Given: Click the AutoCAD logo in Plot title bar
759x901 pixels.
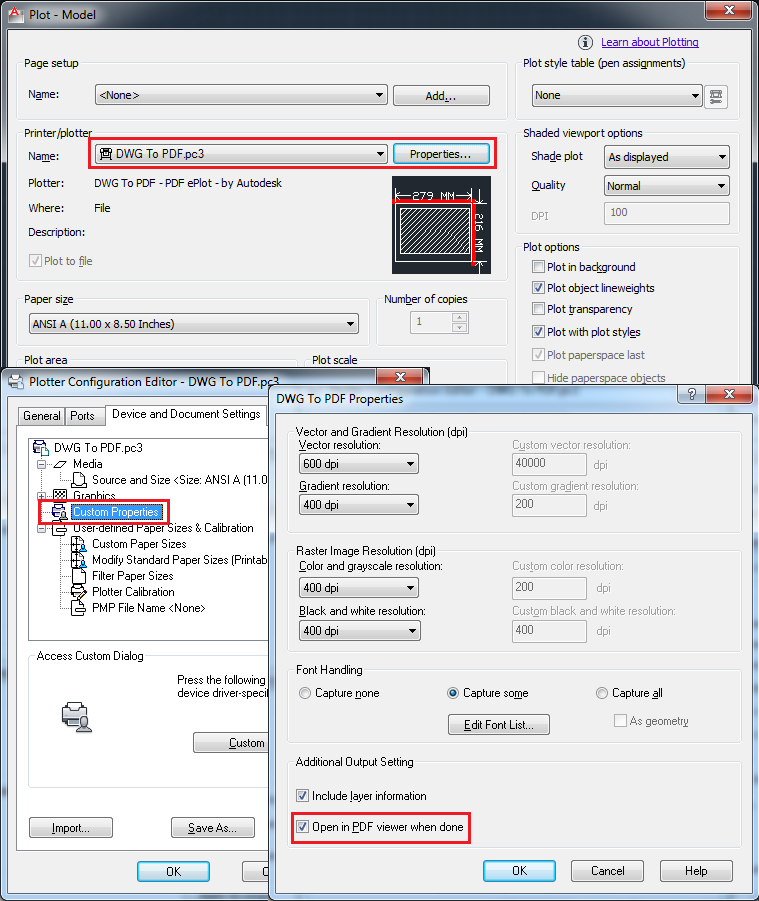Looking at the screenshot, I should pyautogui.click(x=16, y=13).
